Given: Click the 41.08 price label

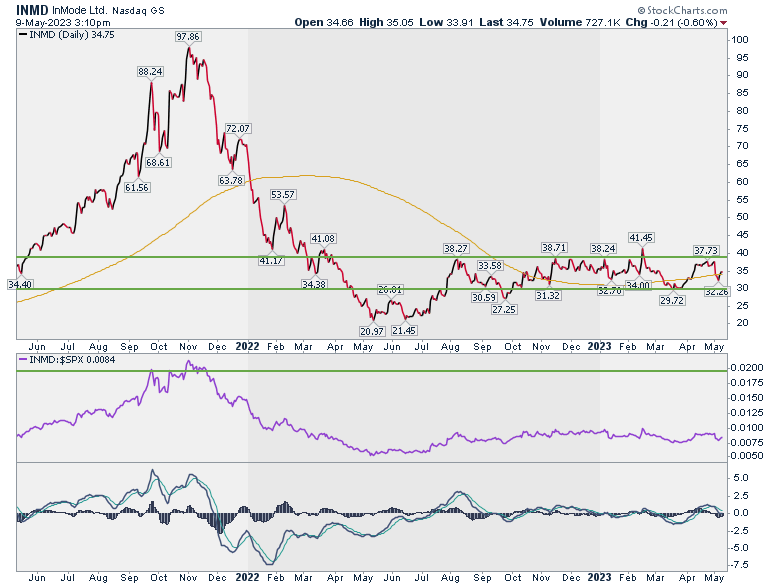Looking at the screenshot, I should pyautogui.click(x=323, y=239).
